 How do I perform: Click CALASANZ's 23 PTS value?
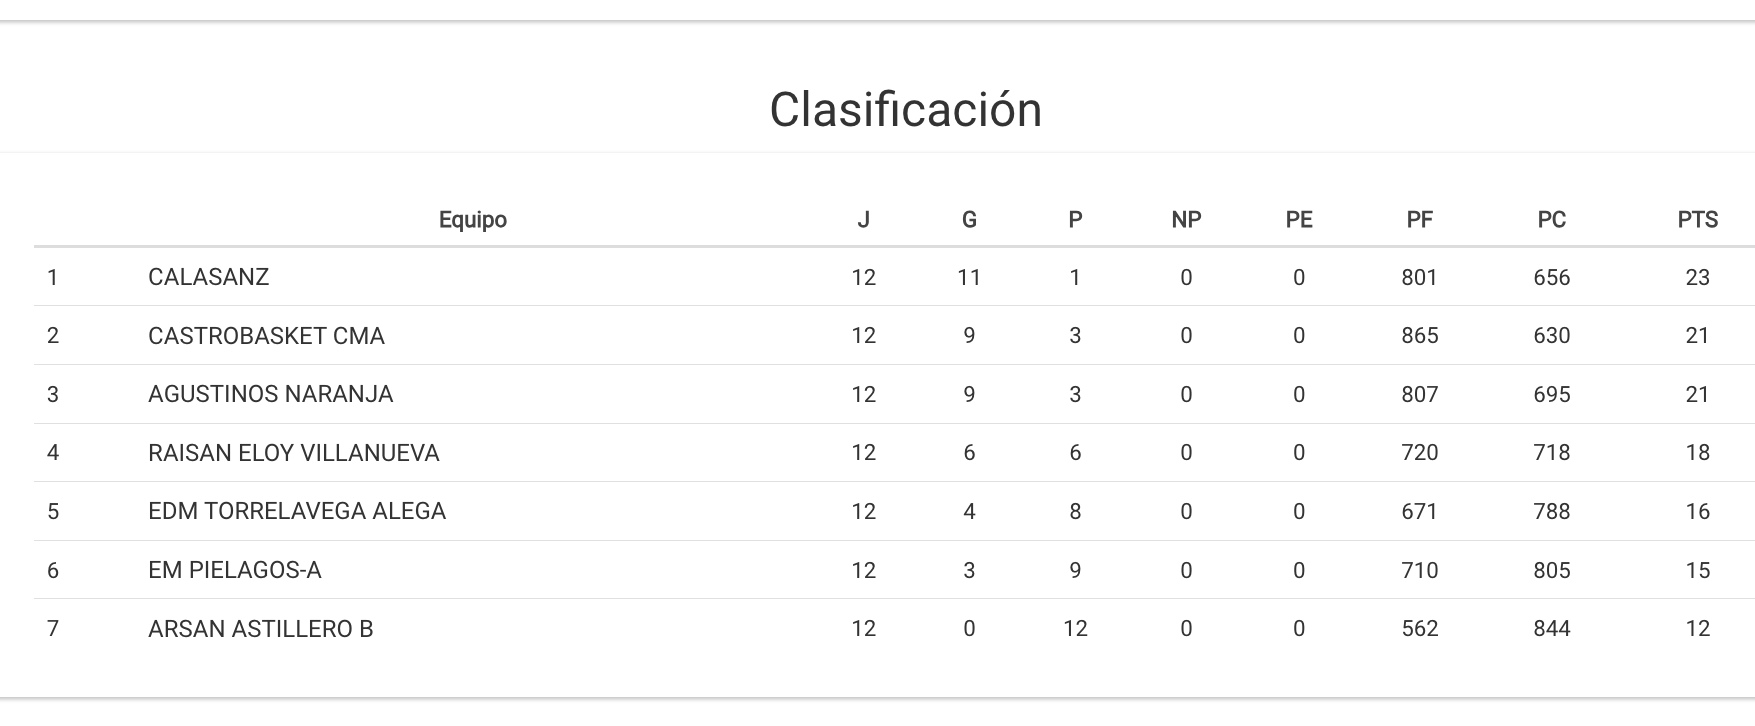pos(1697,277)
